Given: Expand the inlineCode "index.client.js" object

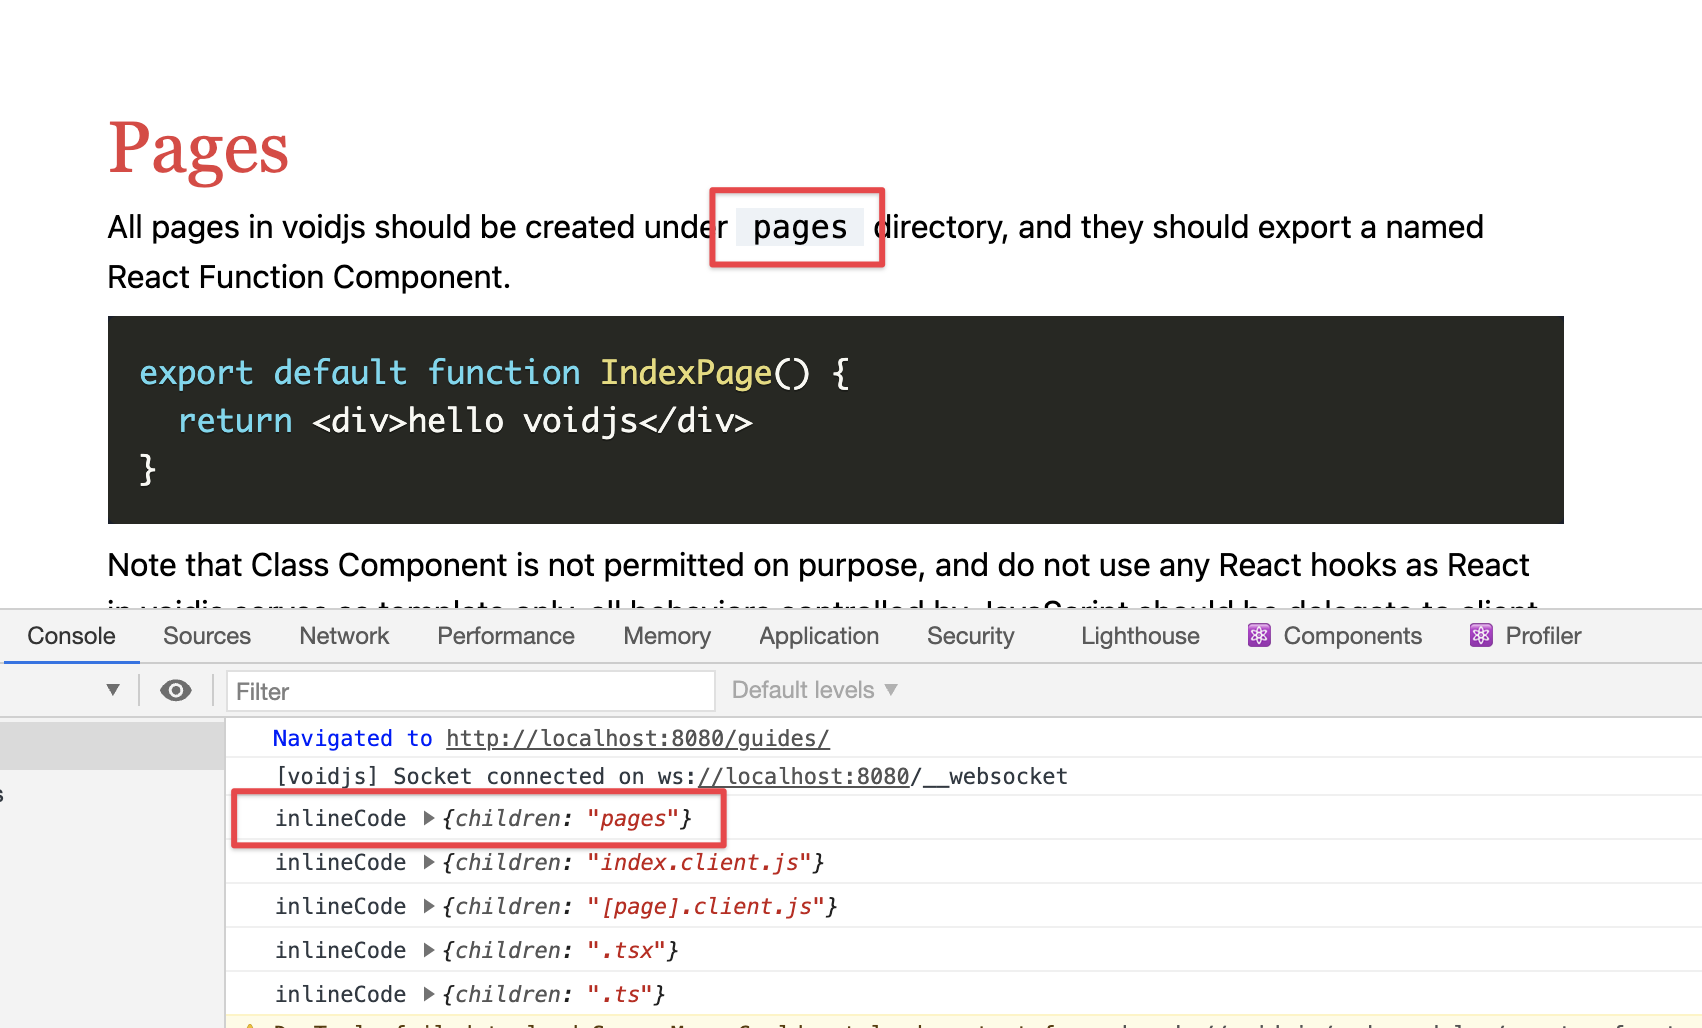Looking at the screenshot, I should click(x=429, y=862).
